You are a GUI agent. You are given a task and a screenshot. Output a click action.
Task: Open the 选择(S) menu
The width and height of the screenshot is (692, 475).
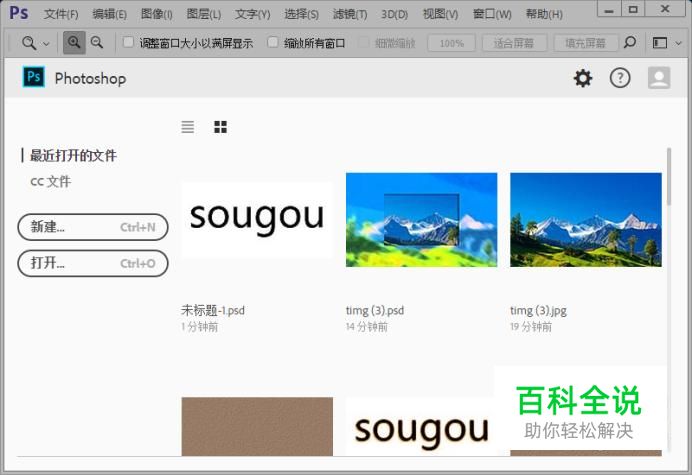(x=301, y=14)
